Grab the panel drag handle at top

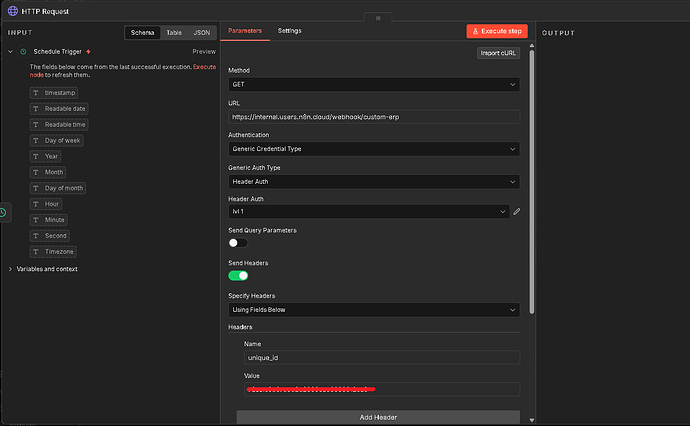377,17
